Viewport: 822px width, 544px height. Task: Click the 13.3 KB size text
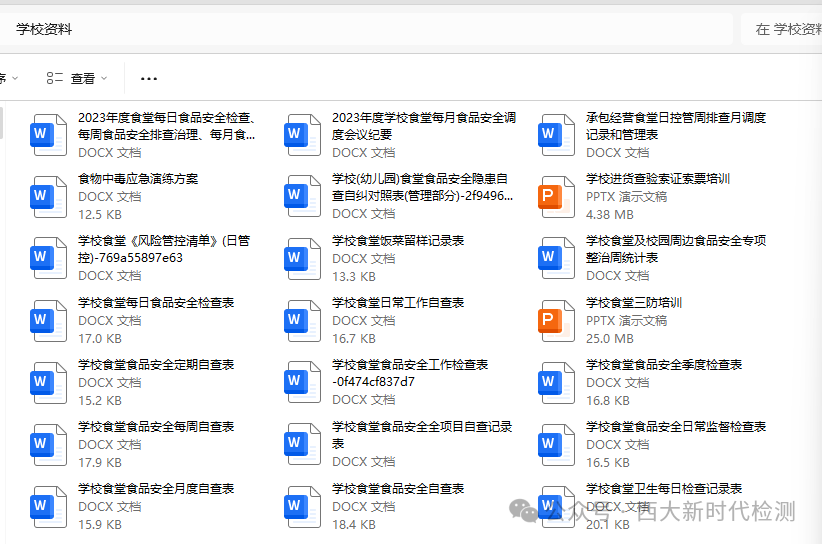[354, 277]
